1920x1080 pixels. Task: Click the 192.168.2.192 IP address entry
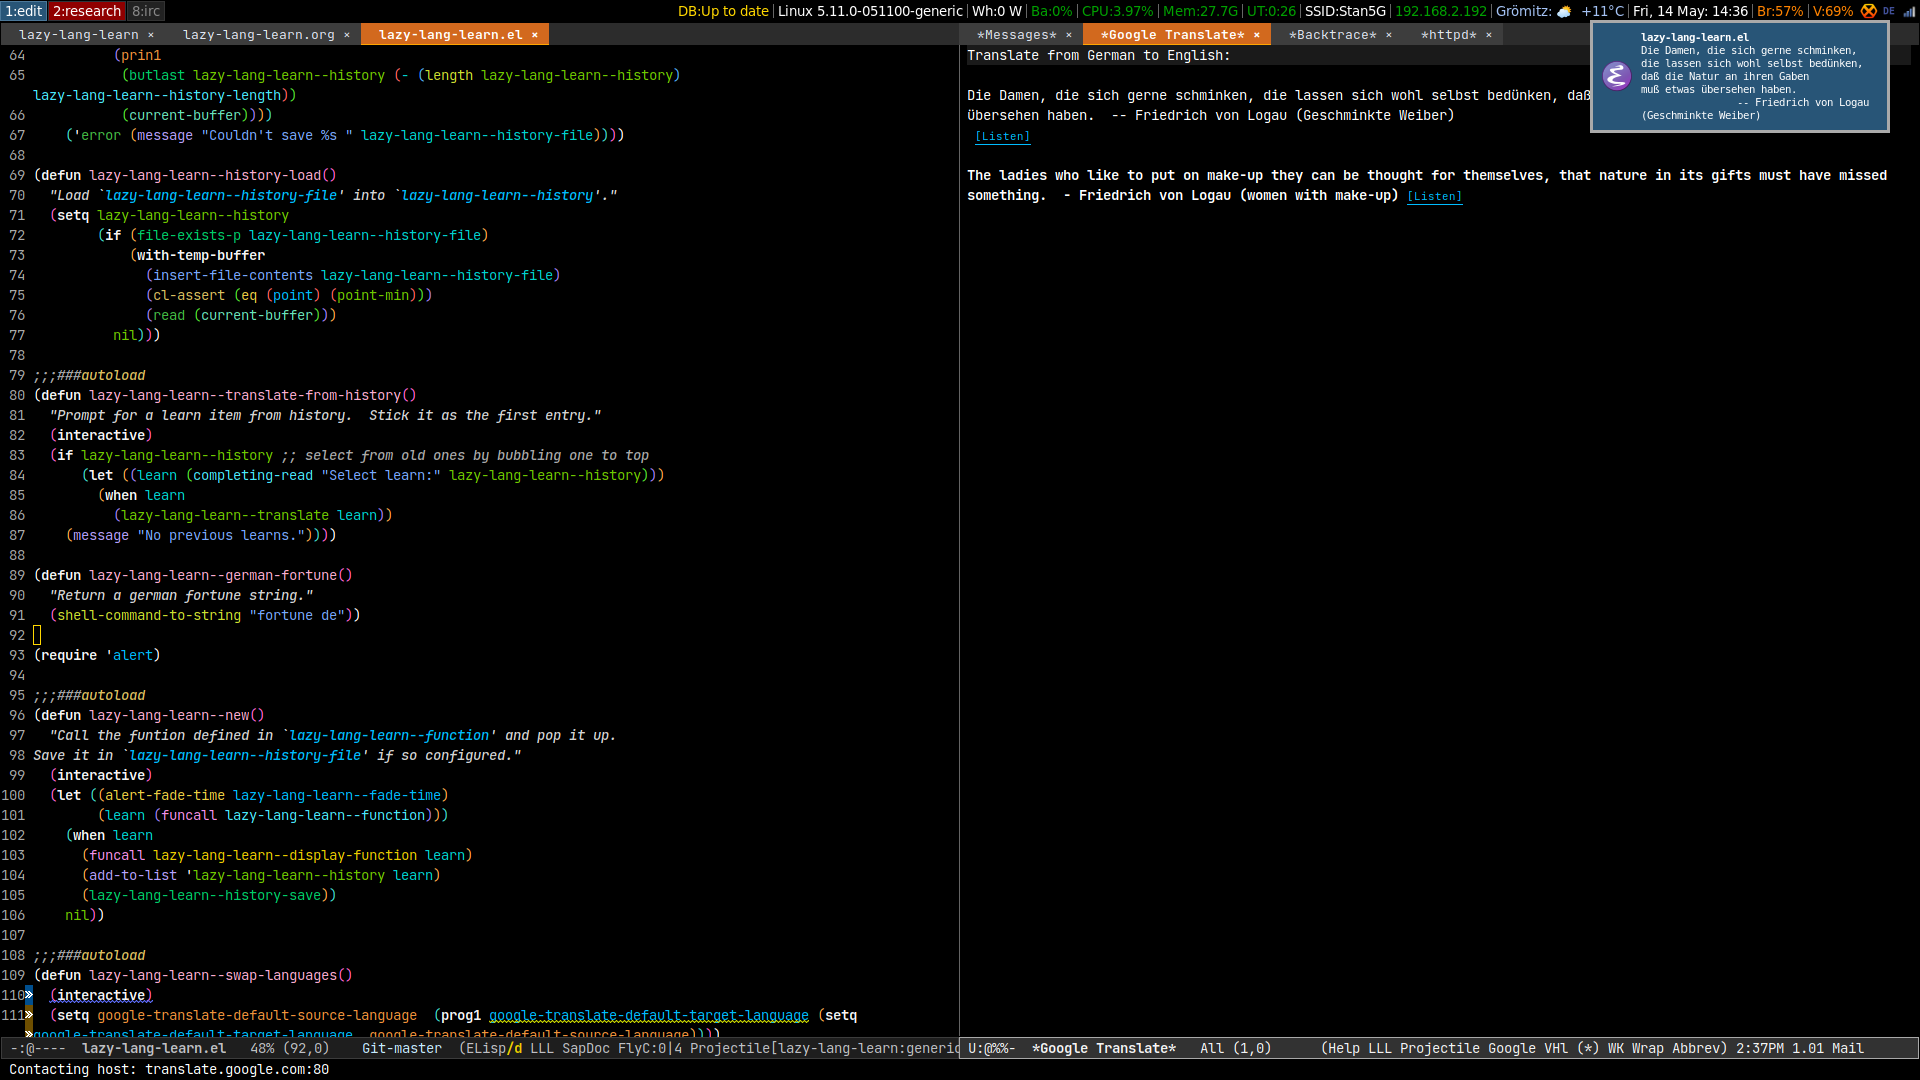1441,11
